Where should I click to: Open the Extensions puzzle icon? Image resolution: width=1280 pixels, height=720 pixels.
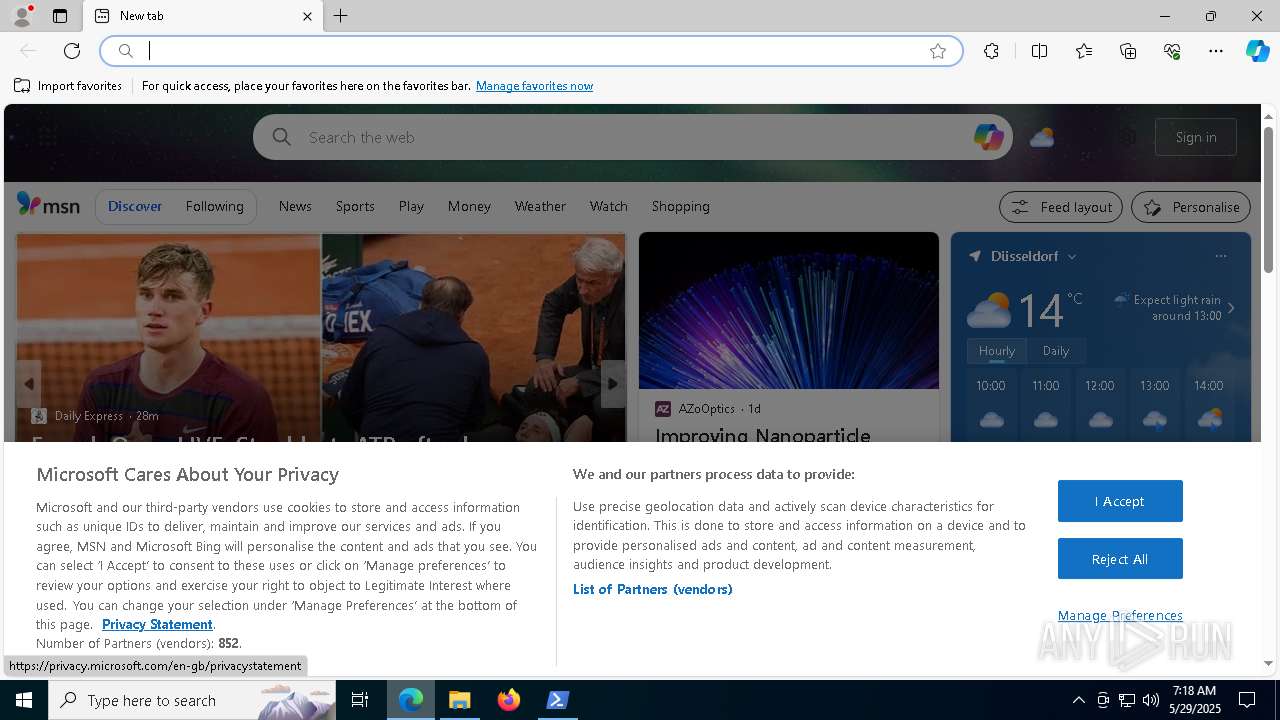[991, 51]
